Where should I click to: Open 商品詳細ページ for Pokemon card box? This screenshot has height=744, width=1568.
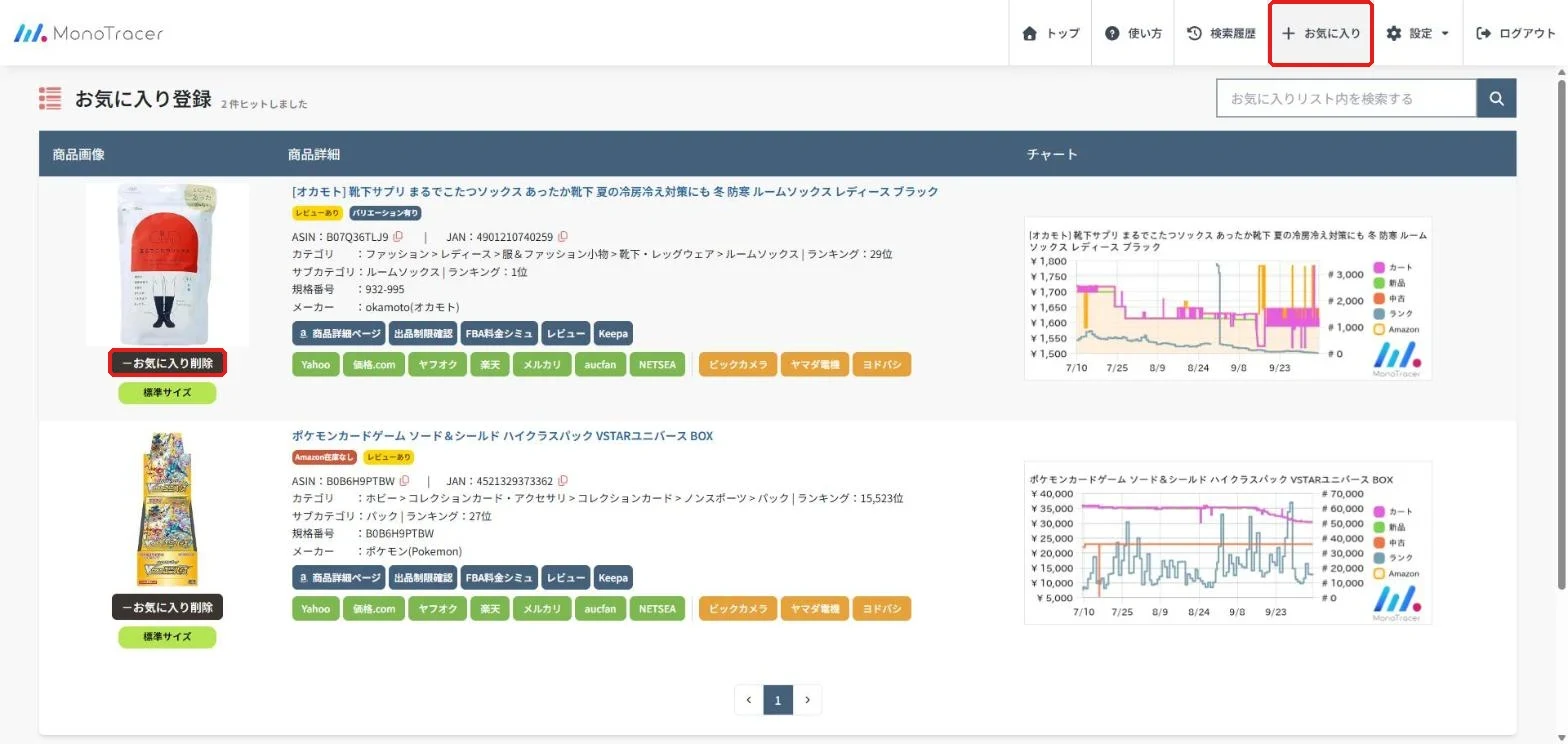(339, 577)
